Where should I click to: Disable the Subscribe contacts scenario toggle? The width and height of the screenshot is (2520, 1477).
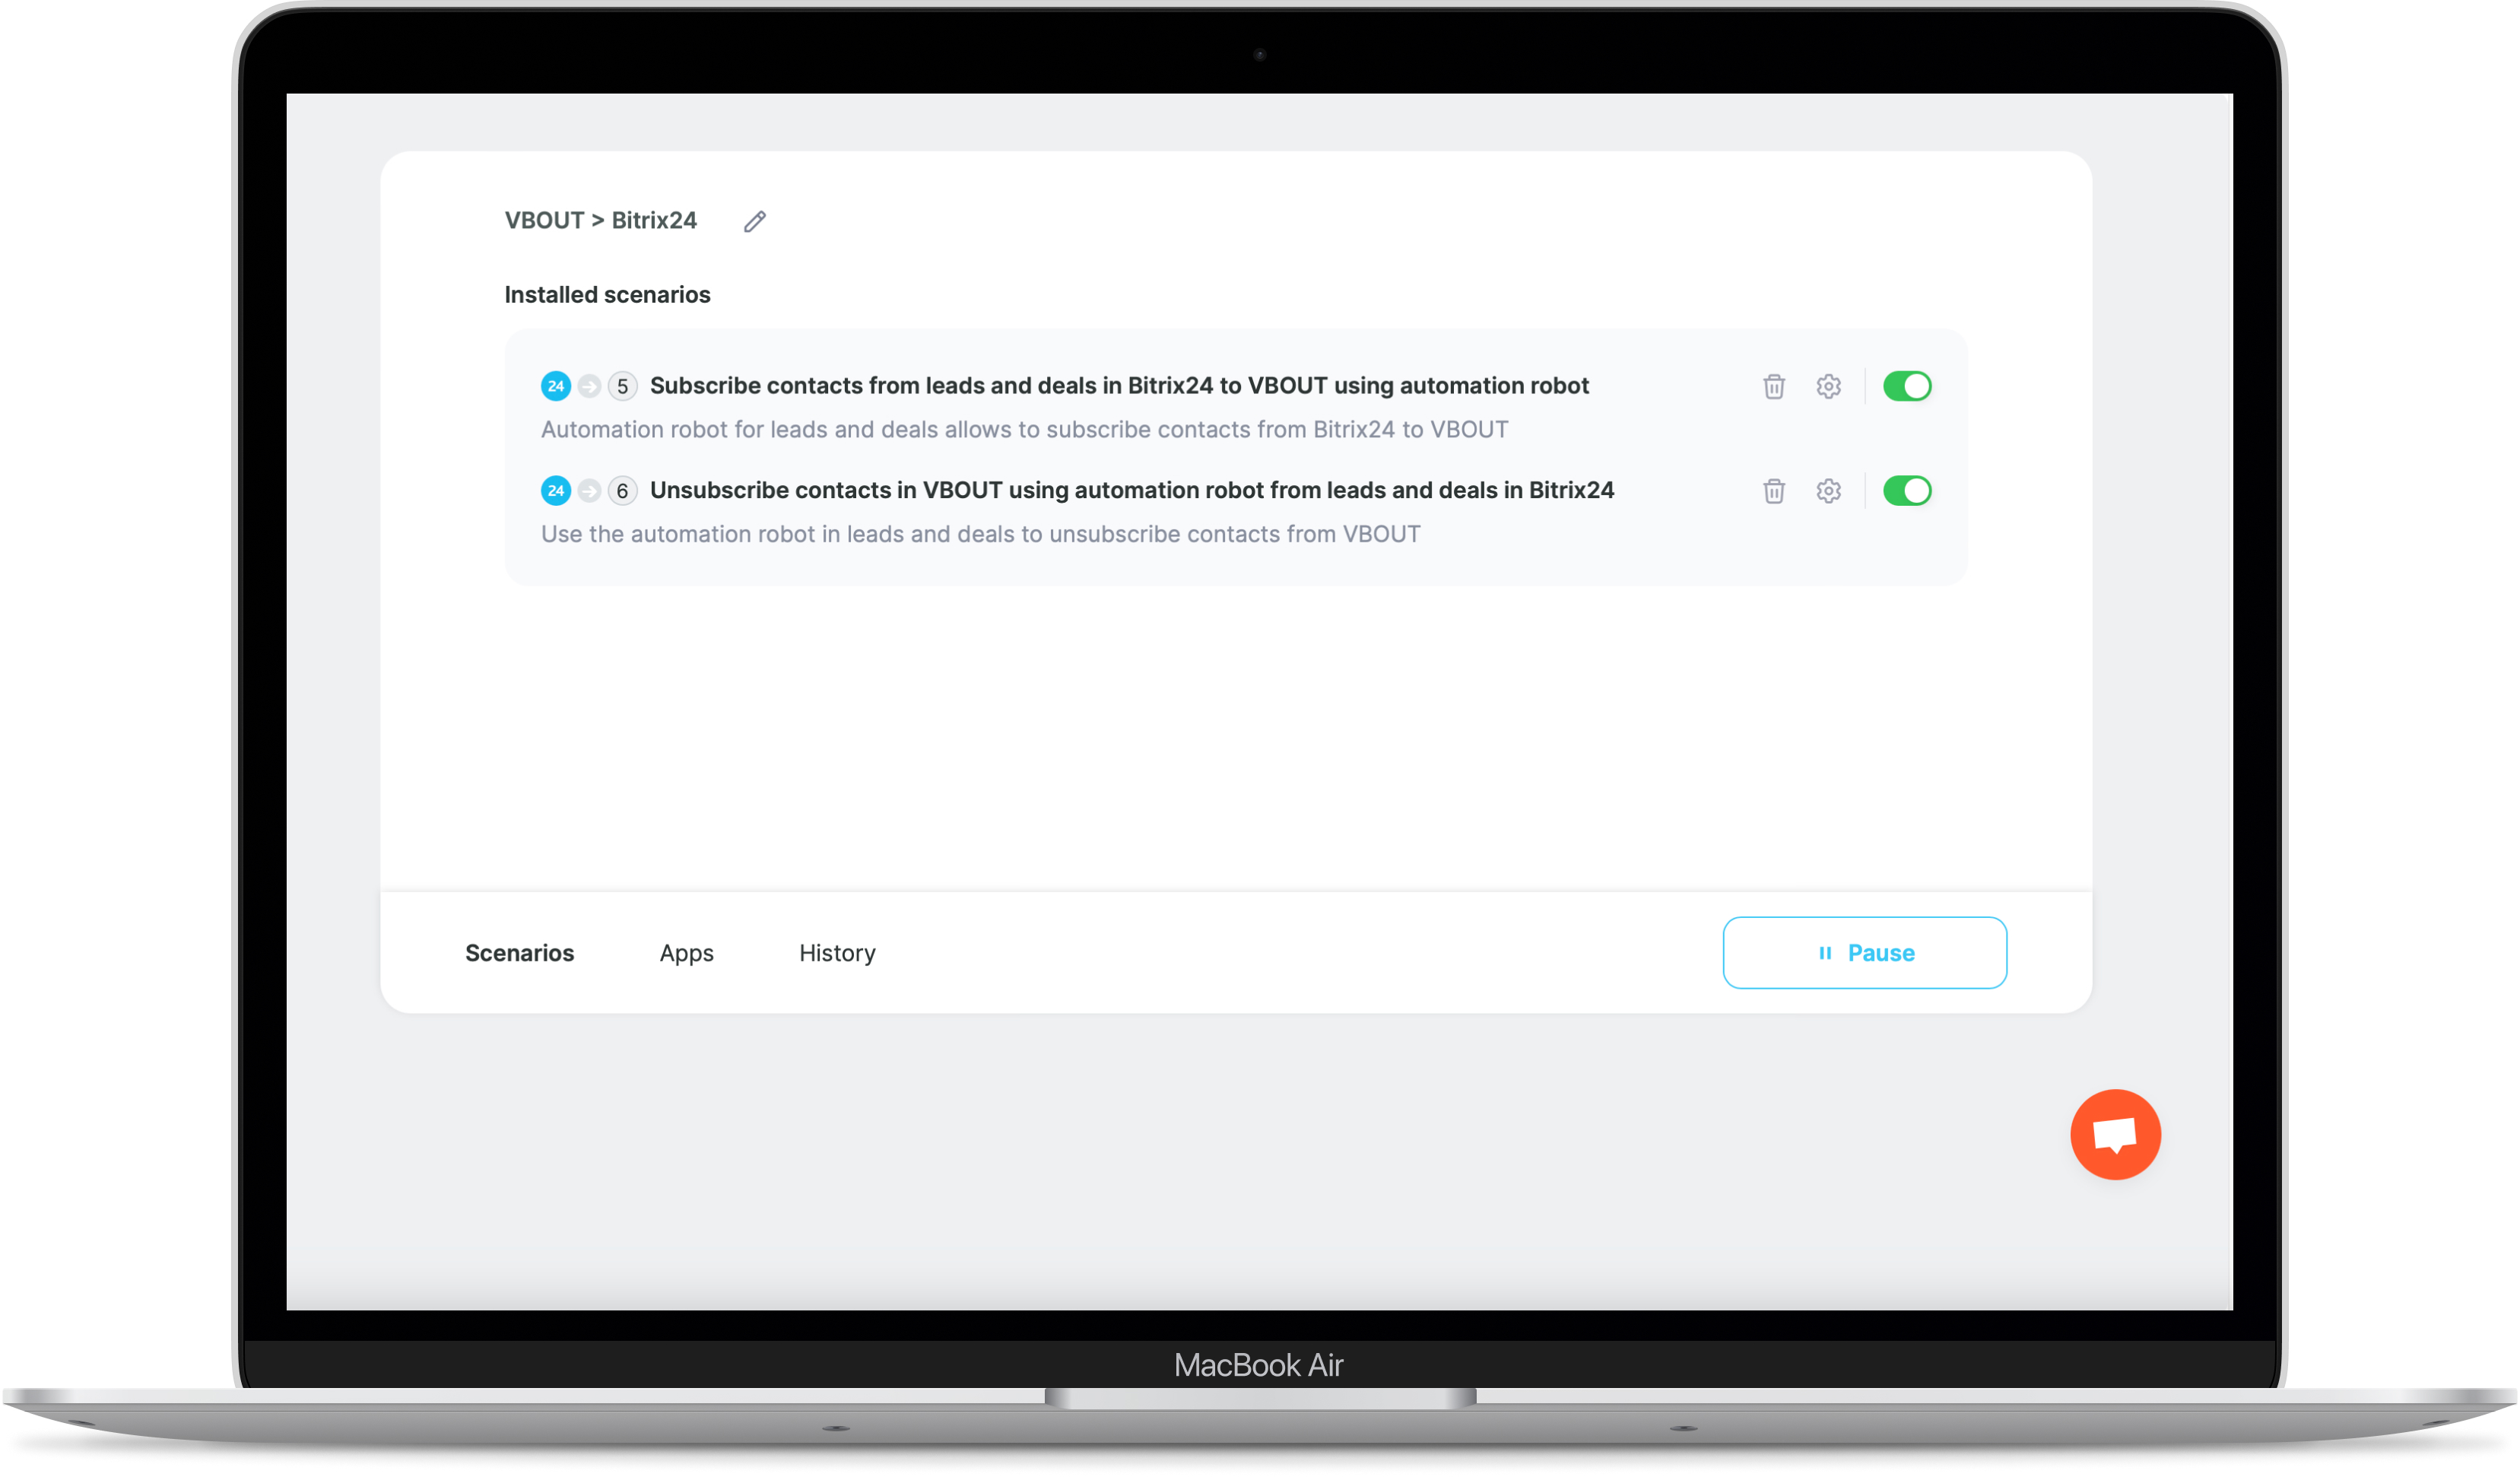coord(1907,386)
